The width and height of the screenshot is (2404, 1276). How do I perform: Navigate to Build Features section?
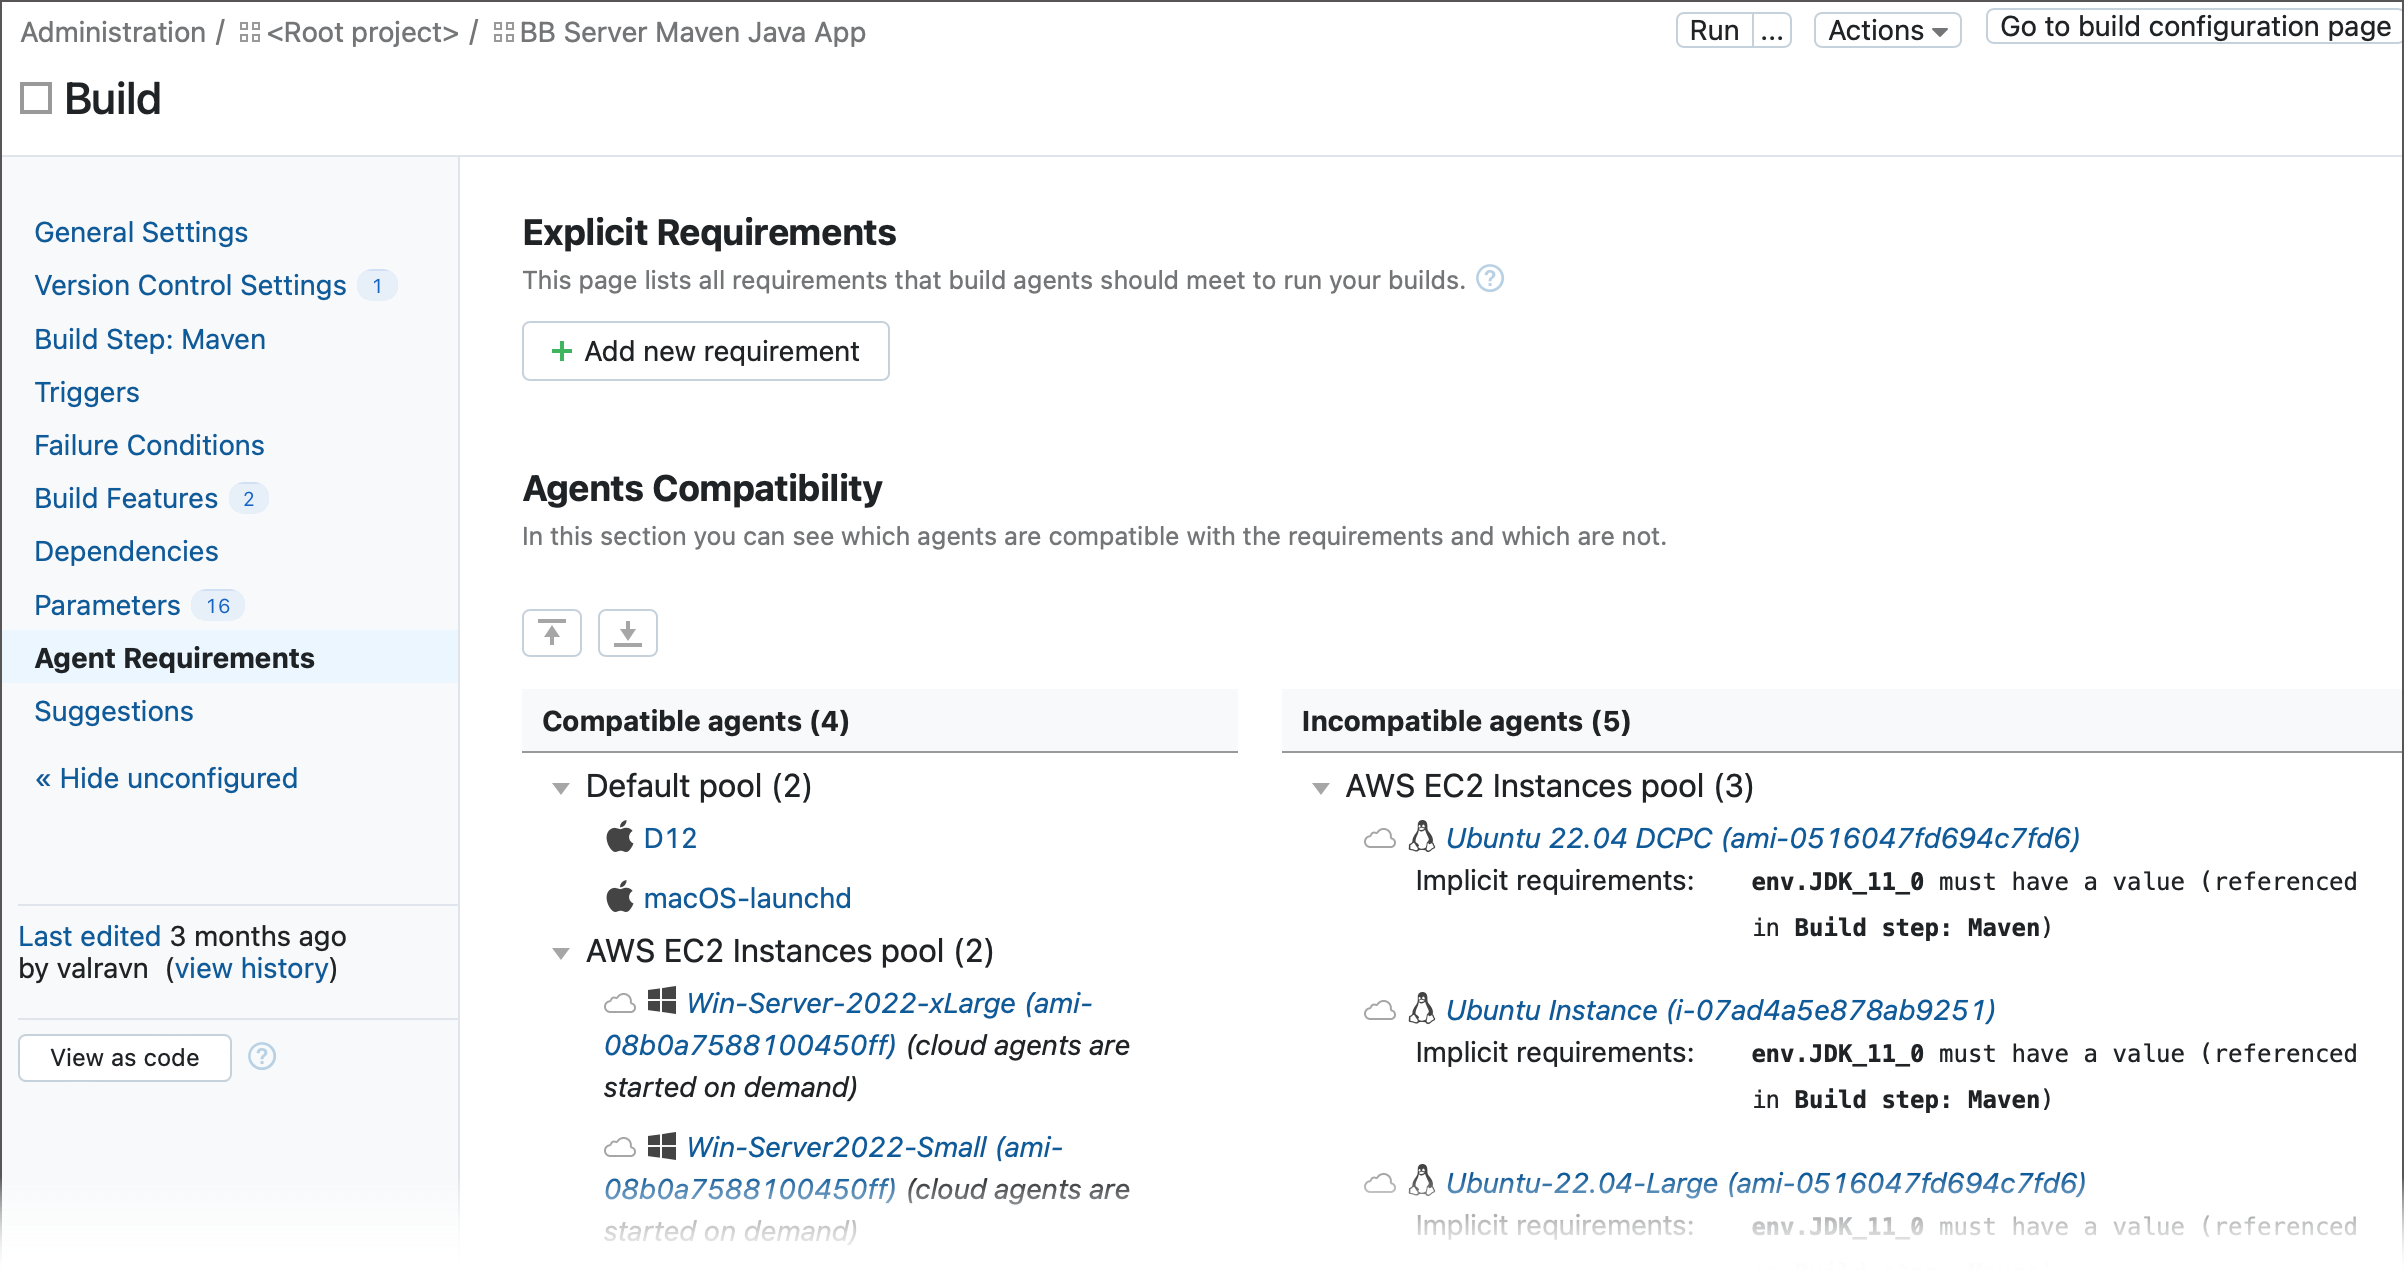click(126, 497)
